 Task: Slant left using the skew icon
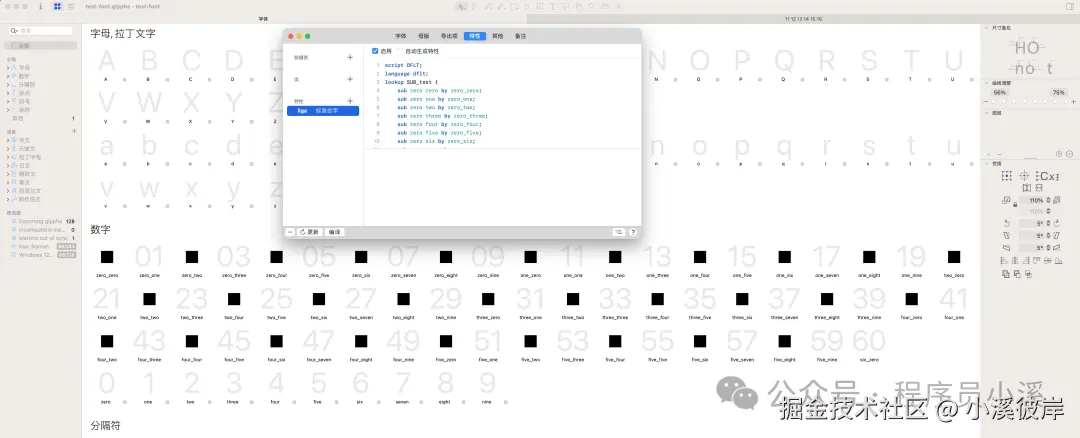[x=1006, y=236]
